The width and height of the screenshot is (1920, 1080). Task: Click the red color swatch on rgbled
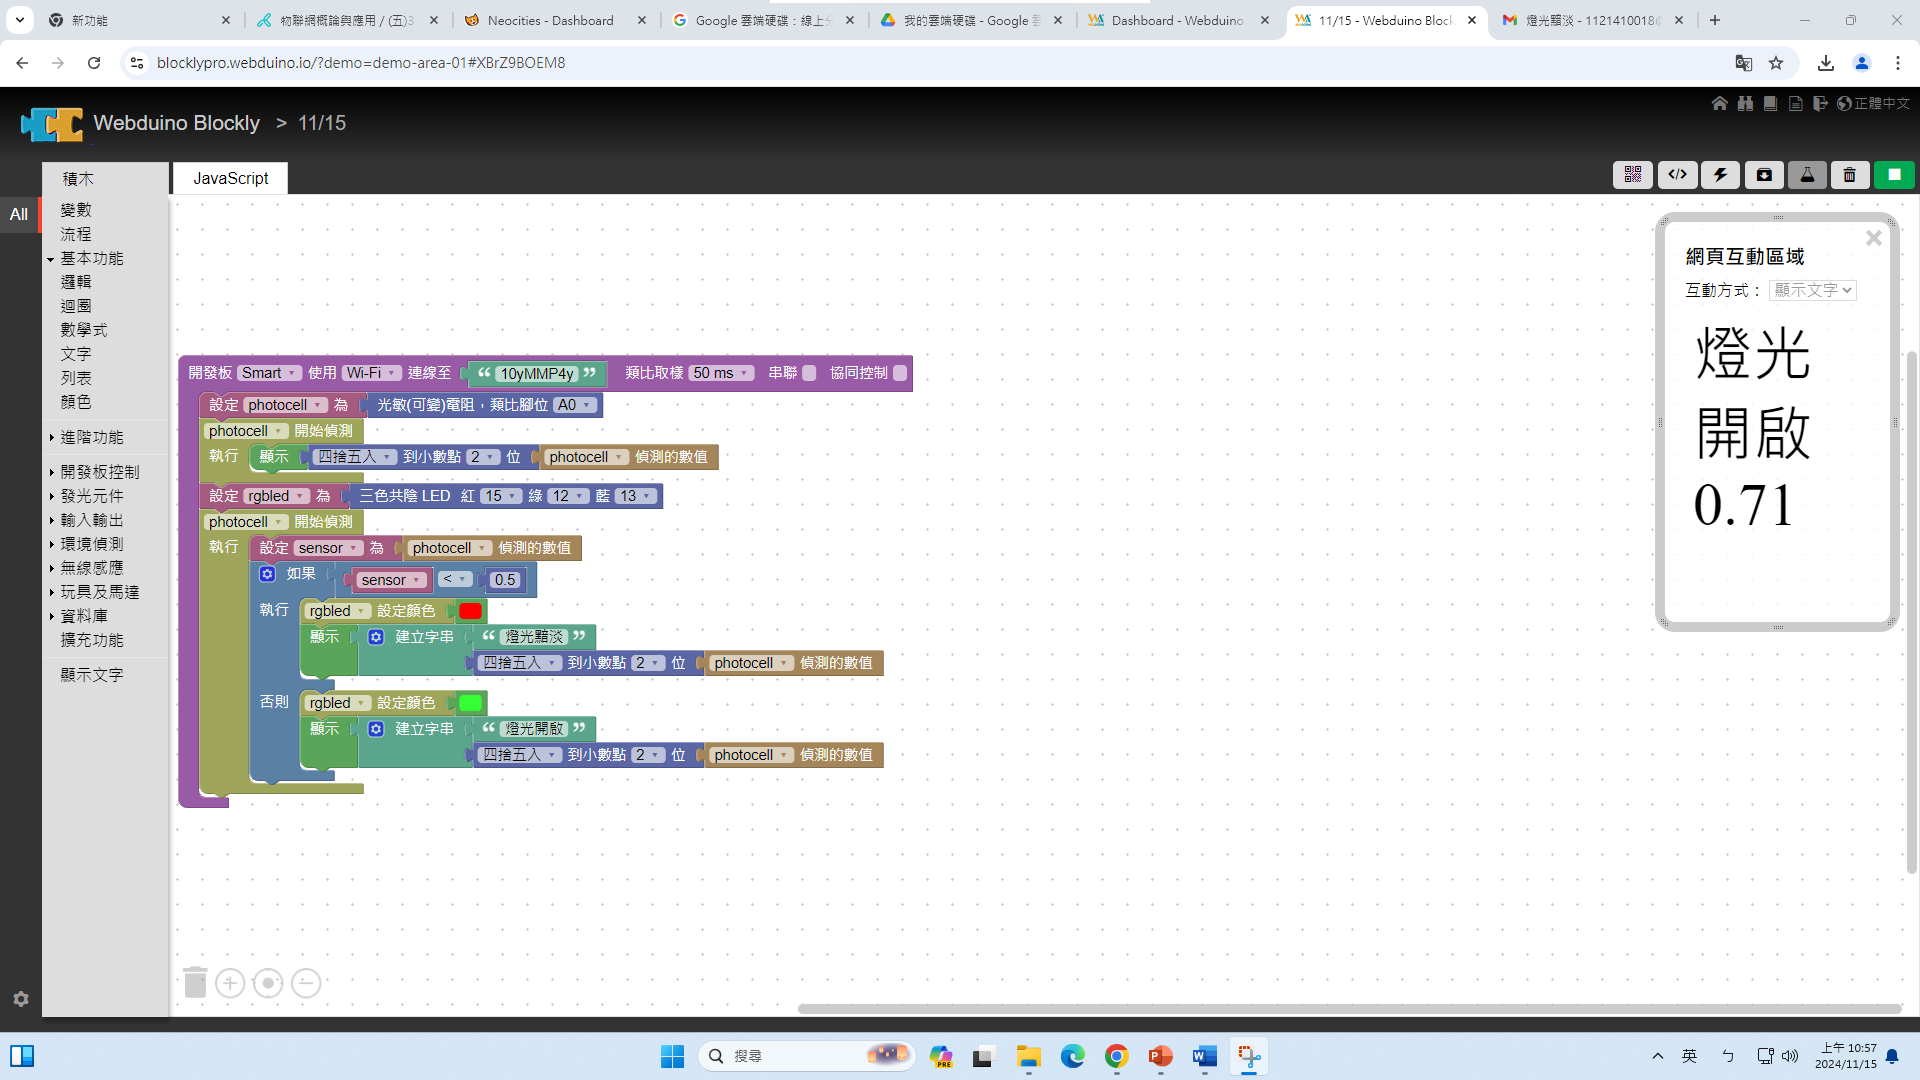(x=470, y=611)
